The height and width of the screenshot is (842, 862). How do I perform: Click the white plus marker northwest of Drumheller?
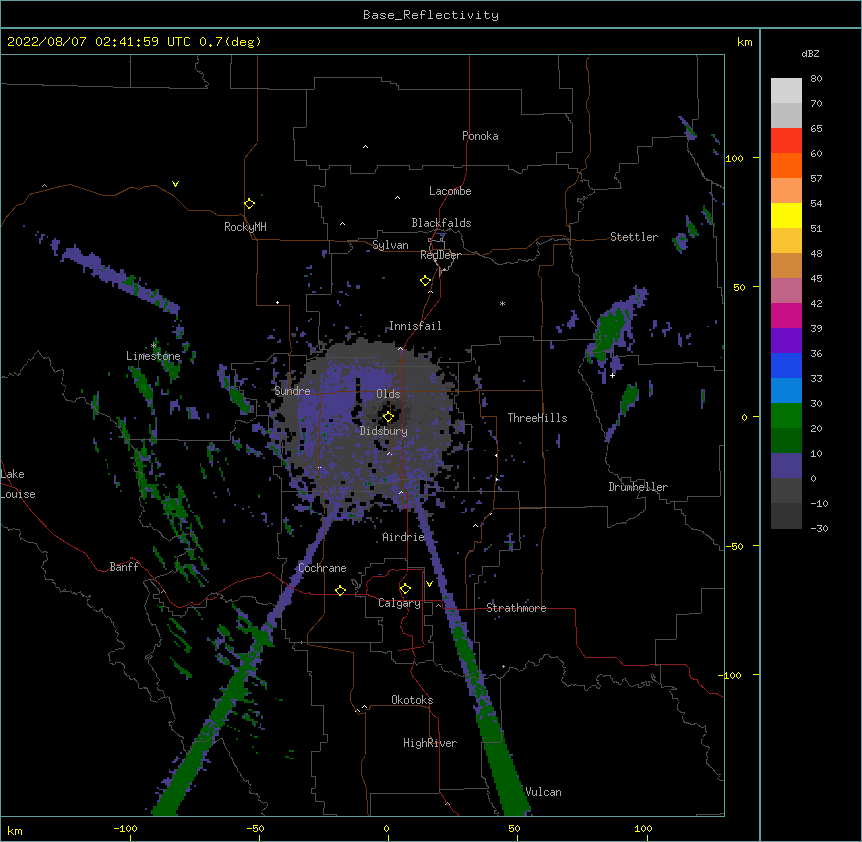coord(612,375)
